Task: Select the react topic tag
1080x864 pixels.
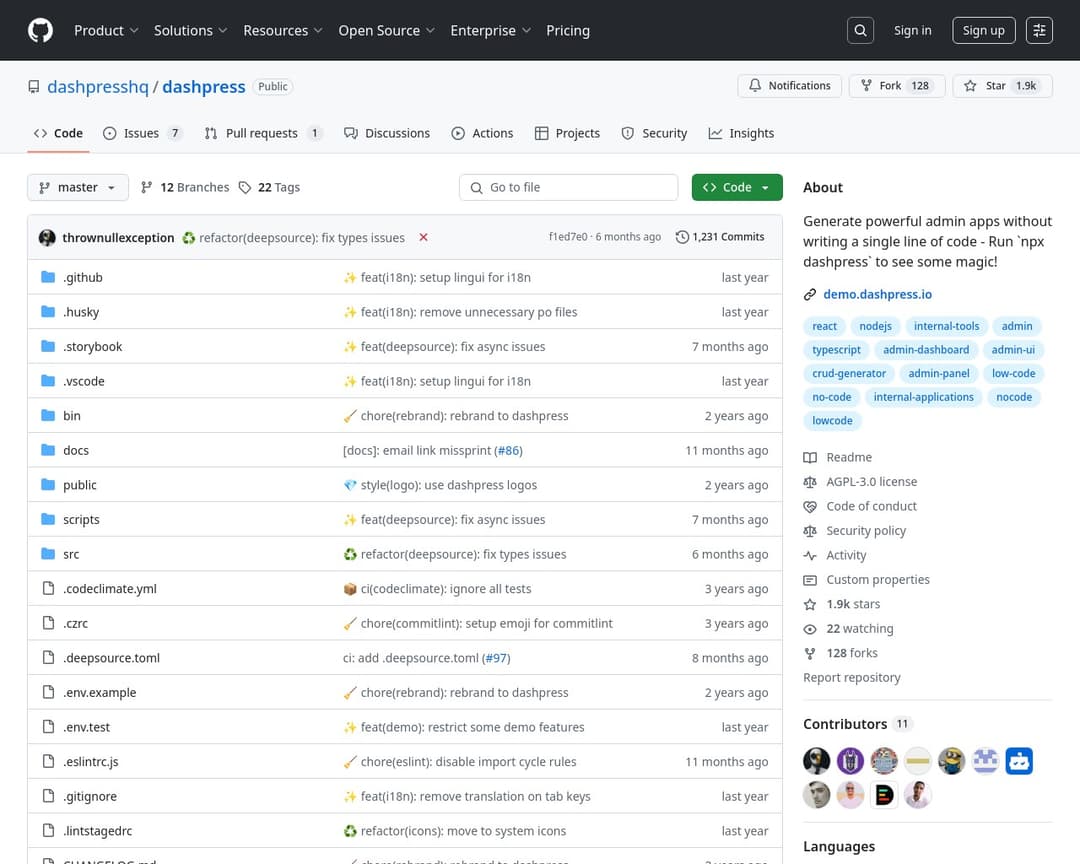Action: pos(824,327)
